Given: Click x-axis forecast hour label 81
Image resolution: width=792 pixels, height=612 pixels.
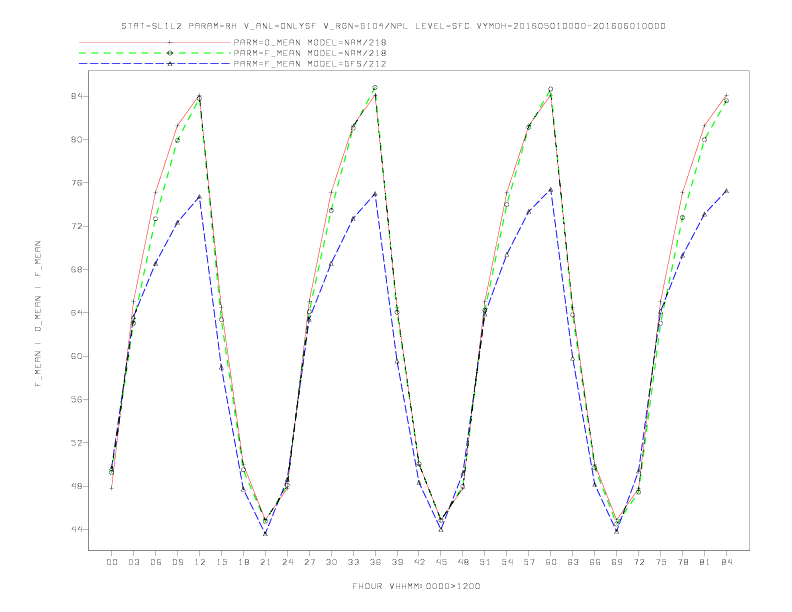Looking at the screenshot, I should [705, 562].
